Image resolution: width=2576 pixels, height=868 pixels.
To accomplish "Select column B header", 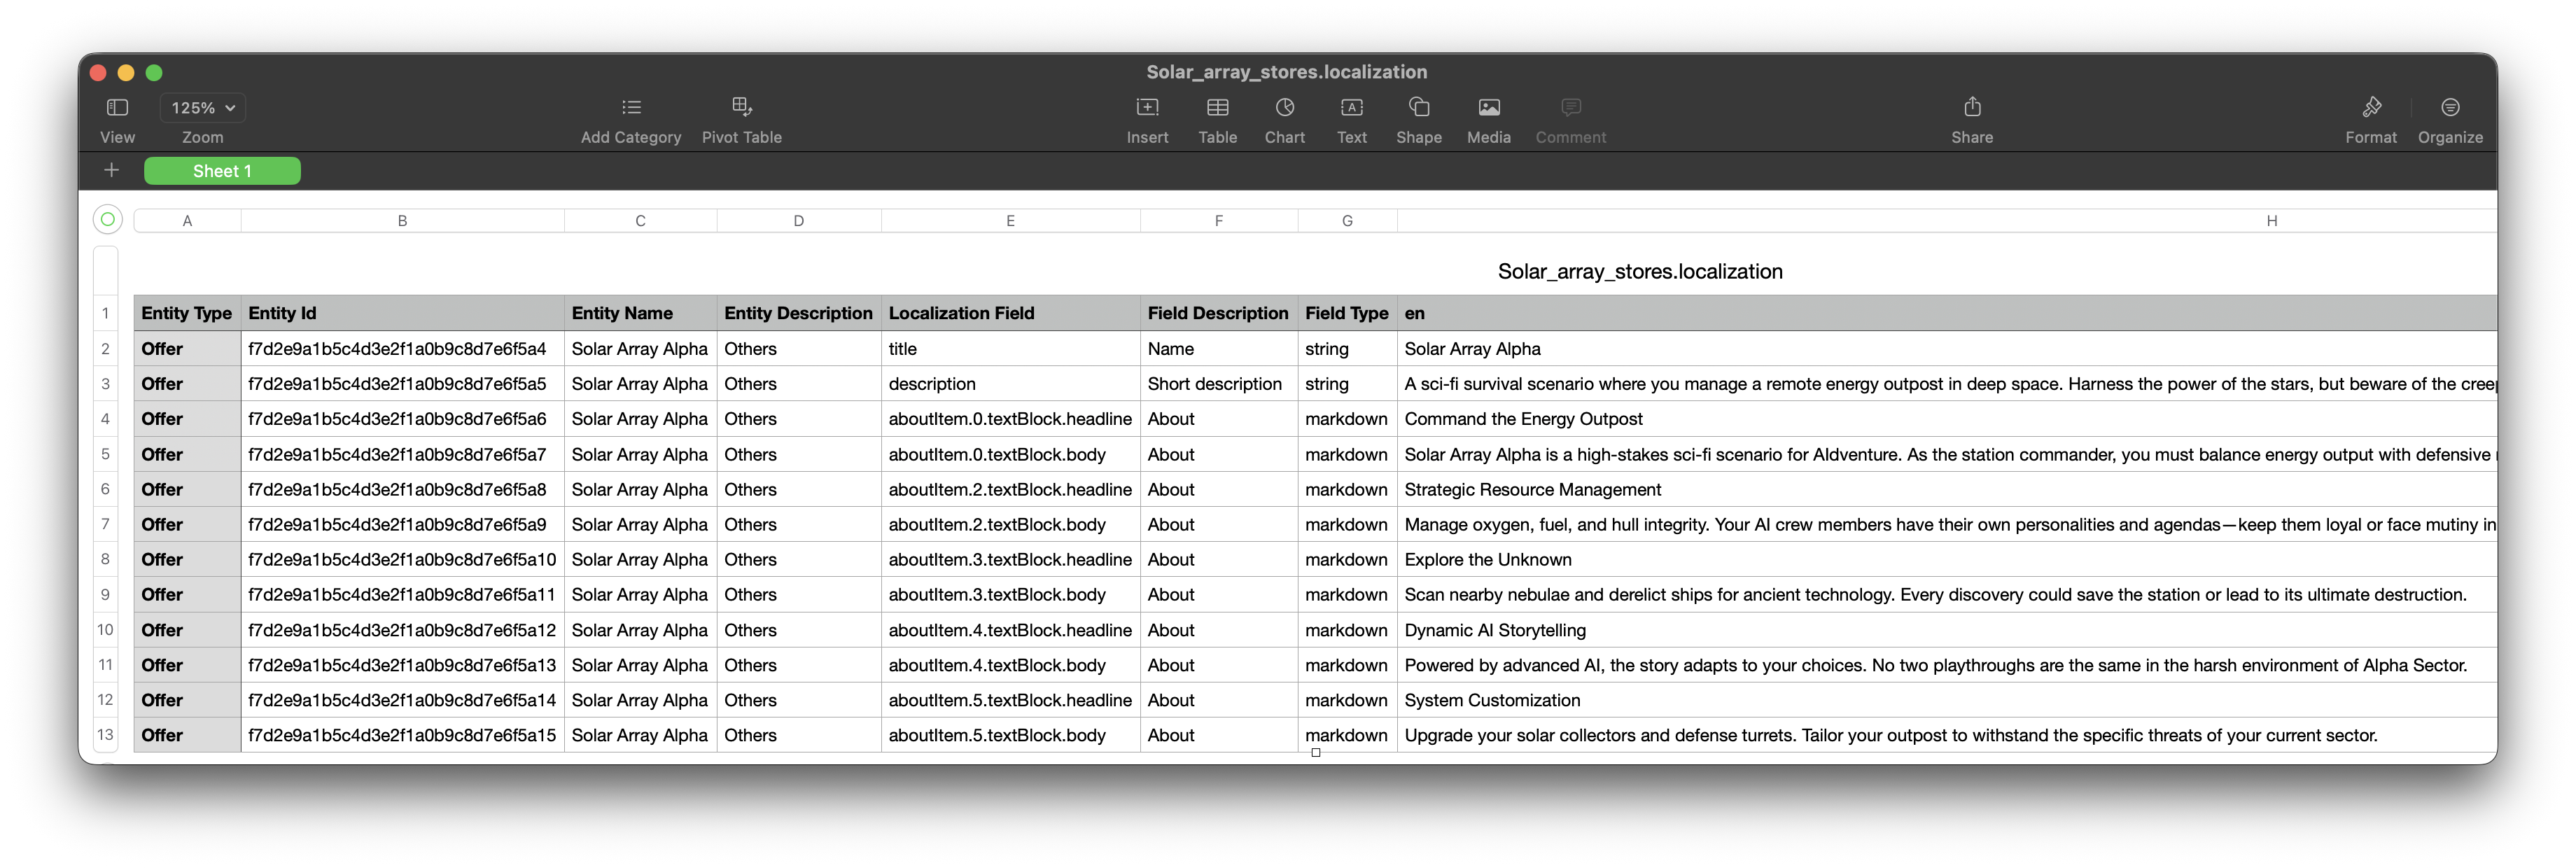I will pyautogui.click(x=402, y=221).
